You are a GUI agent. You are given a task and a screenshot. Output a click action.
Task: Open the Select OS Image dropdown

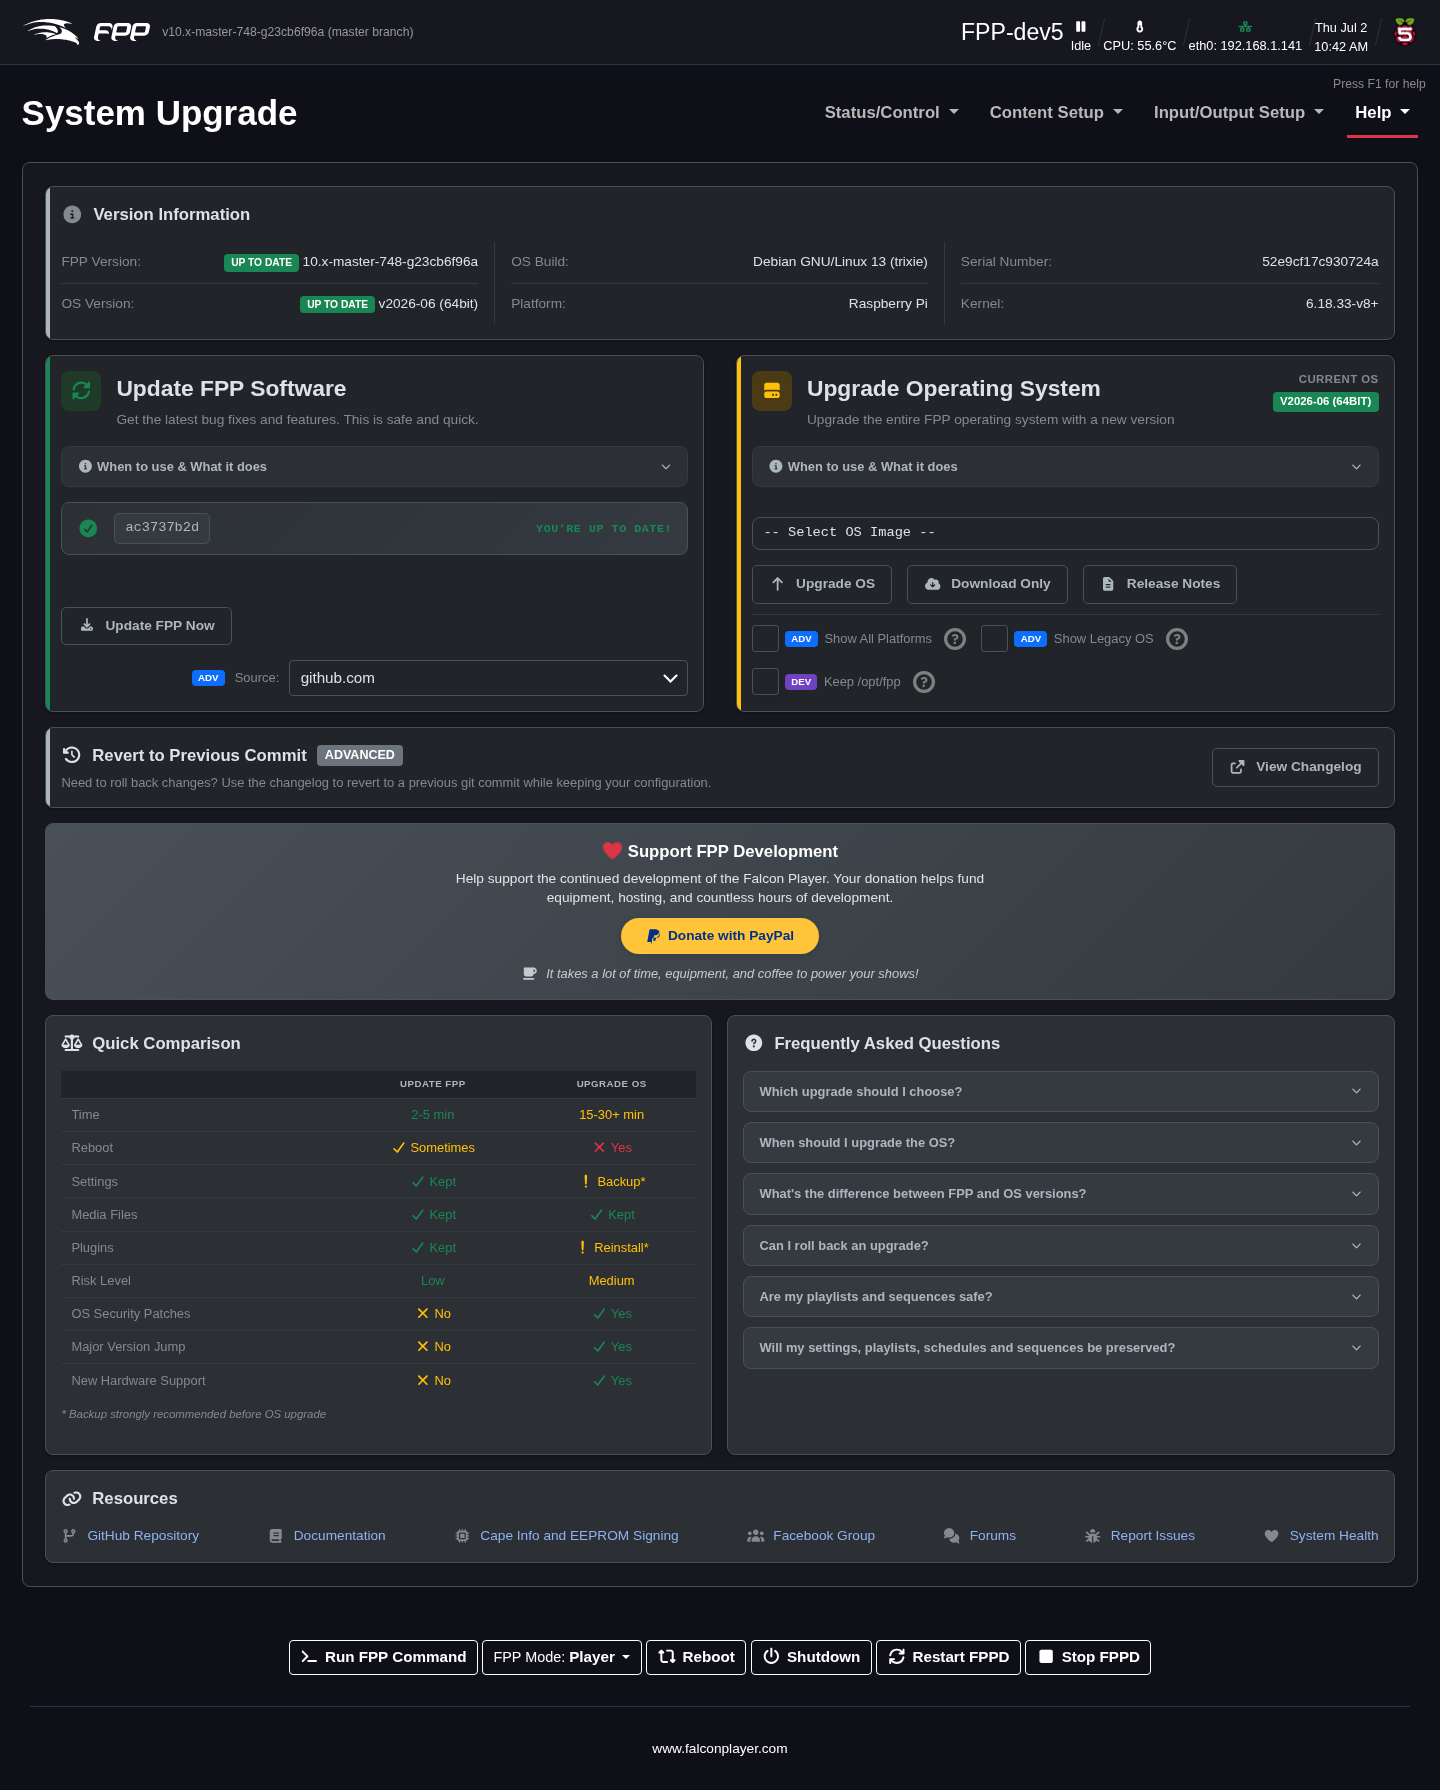[x=1065, y=533]
